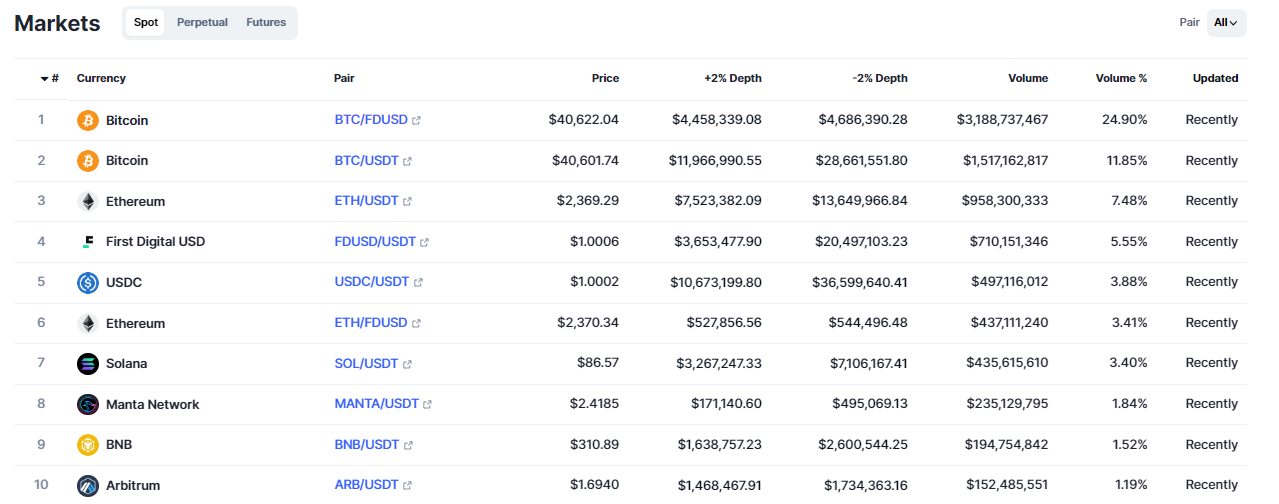Click external link icon next to ARB/USDT

click(408, 486)
